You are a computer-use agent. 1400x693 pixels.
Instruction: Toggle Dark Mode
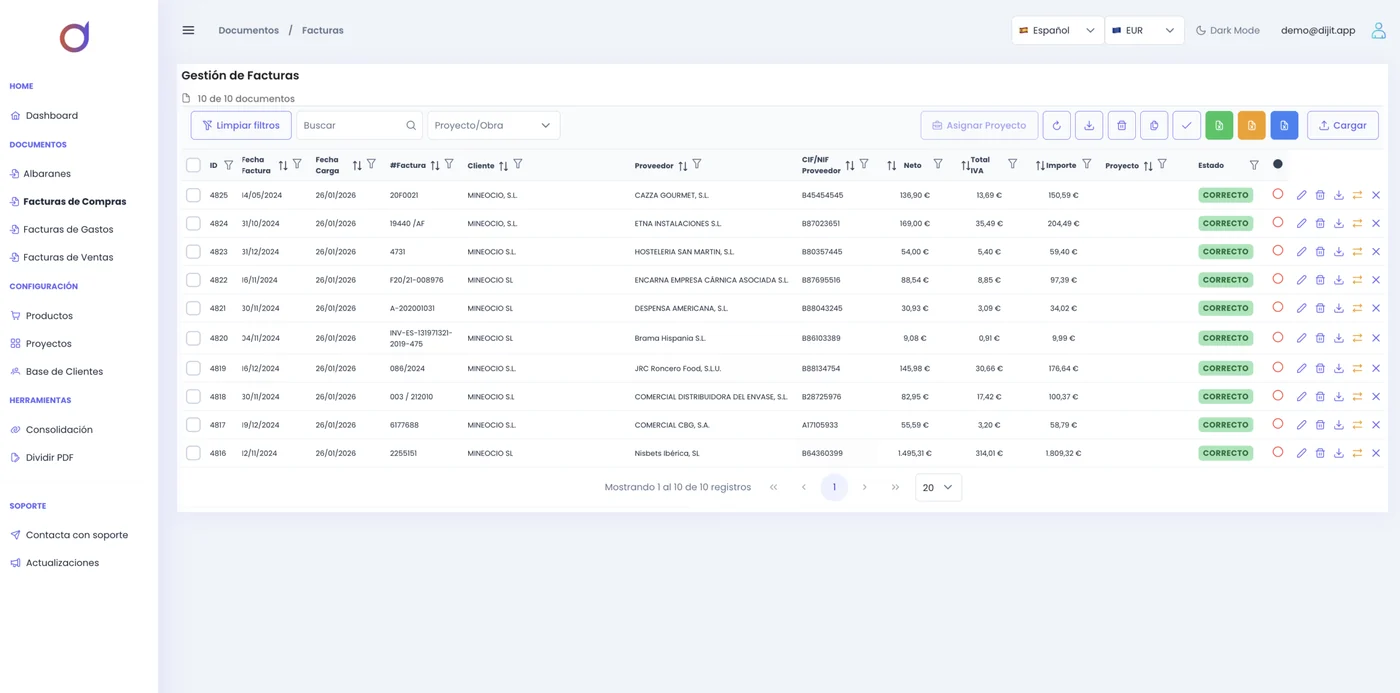(1228, 30)
